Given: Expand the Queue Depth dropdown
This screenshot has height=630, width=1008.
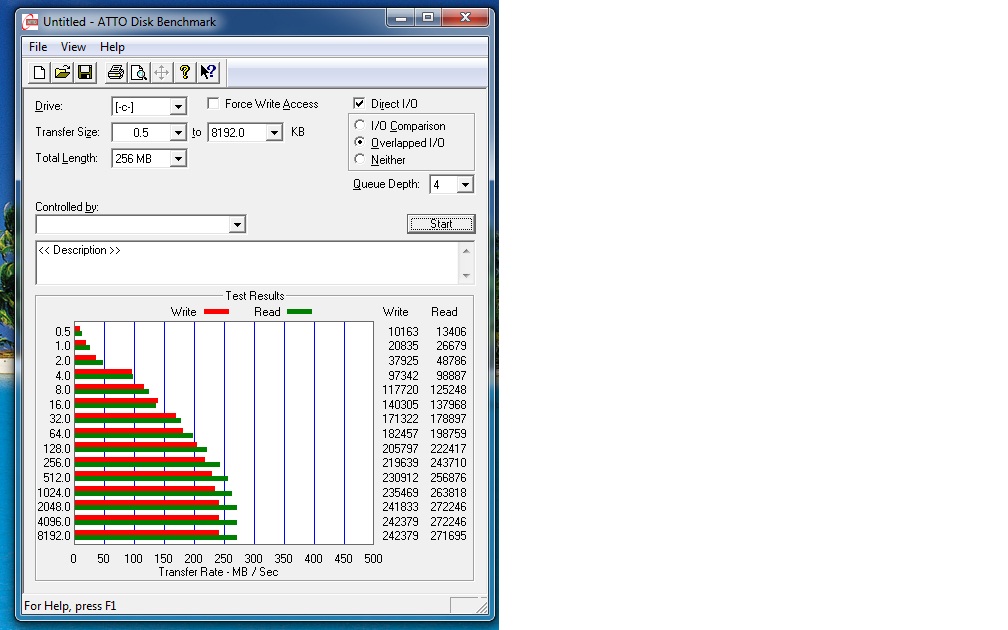Looking at the screenshot, I should pos(465,185).
